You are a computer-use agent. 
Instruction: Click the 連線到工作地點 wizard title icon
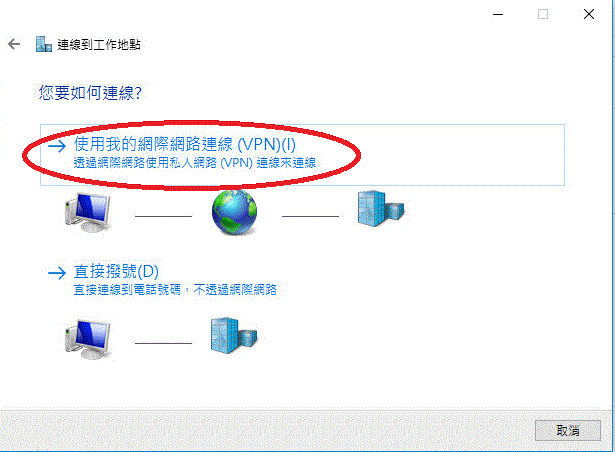coord(44,44)
